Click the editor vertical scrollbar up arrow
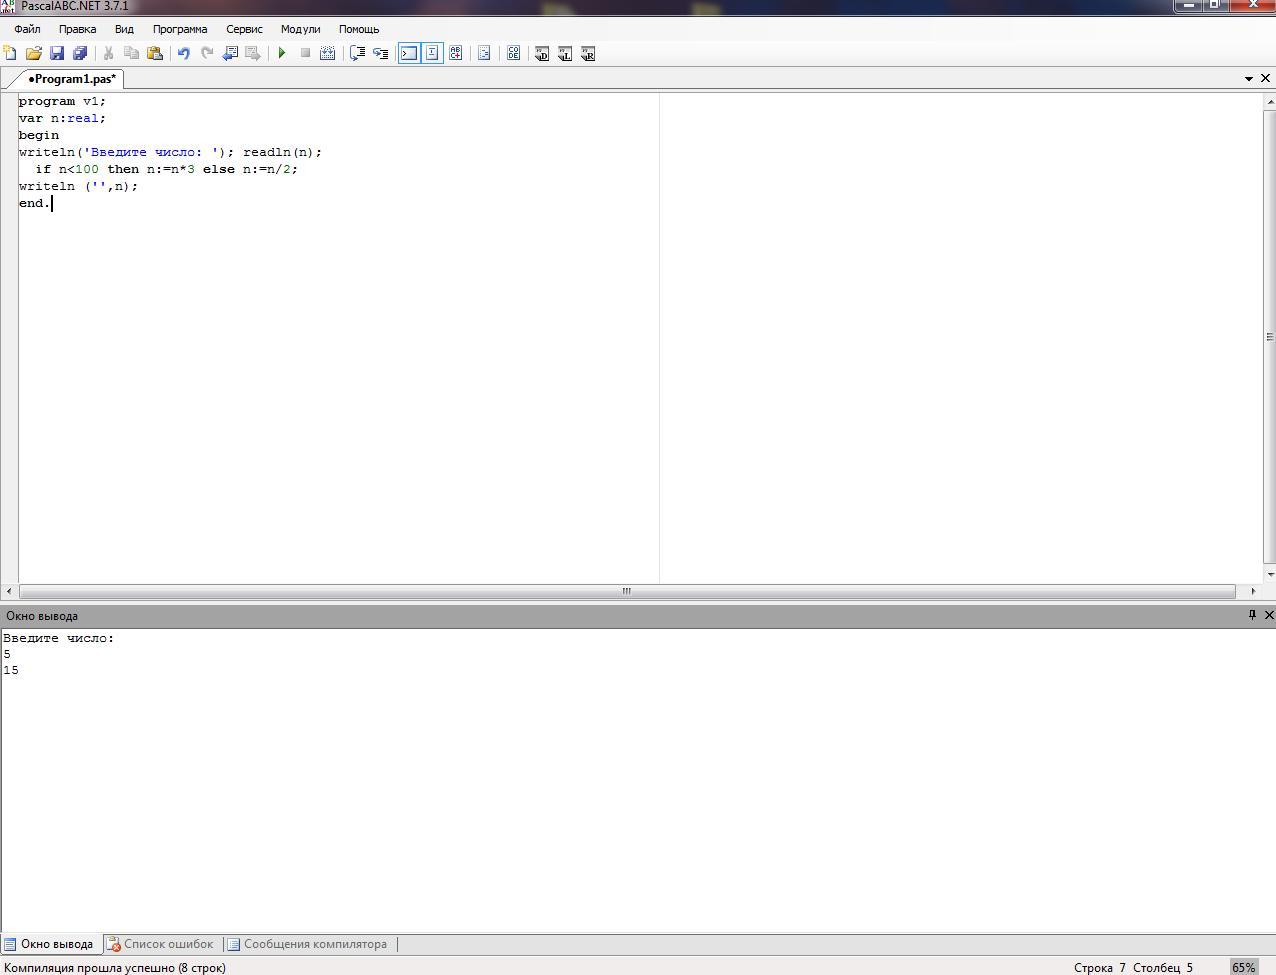This screenshot has height=975, width=1276. (1270, 101)
